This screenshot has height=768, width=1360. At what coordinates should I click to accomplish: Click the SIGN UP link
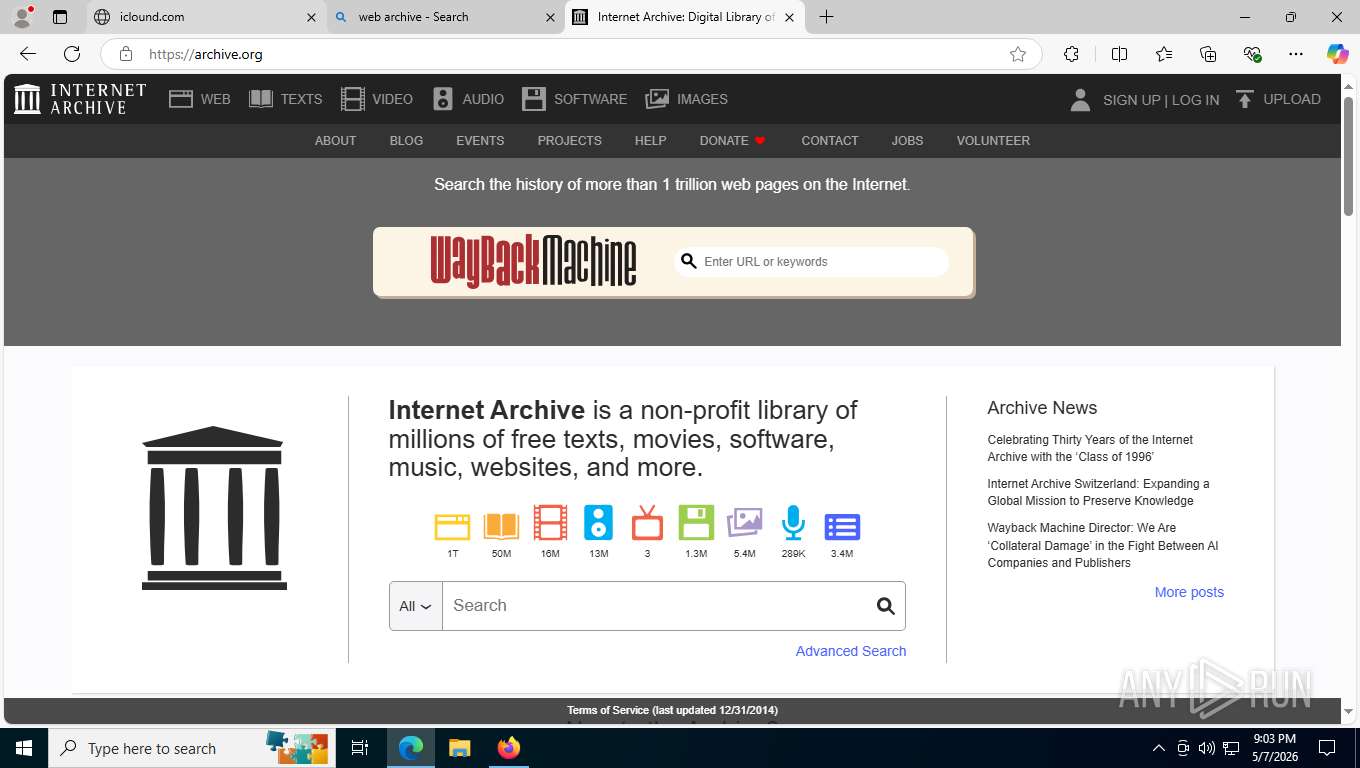coord(1131,100)
